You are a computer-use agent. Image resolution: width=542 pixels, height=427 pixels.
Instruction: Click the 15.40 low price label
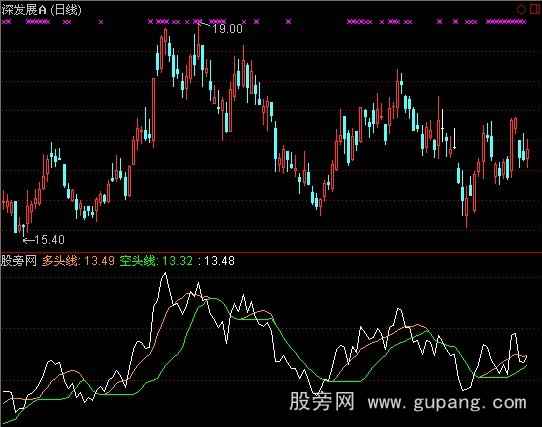pos(49,240)
